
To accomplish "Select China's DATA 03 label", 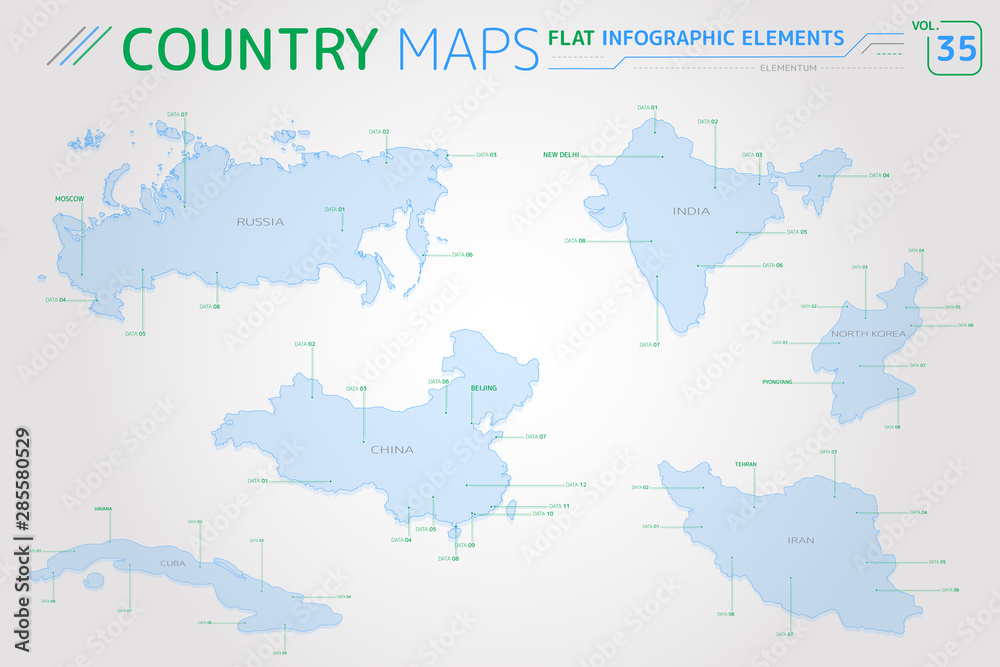I will pos(357,388).
